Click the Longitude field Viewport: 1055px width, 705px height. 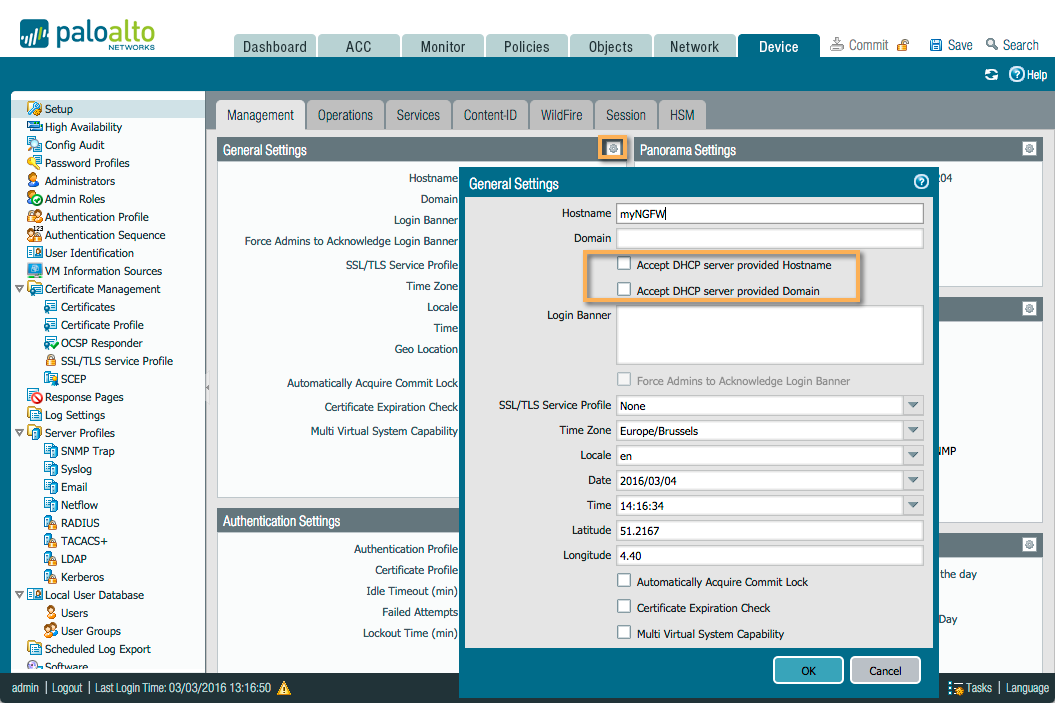pos(770,556)
